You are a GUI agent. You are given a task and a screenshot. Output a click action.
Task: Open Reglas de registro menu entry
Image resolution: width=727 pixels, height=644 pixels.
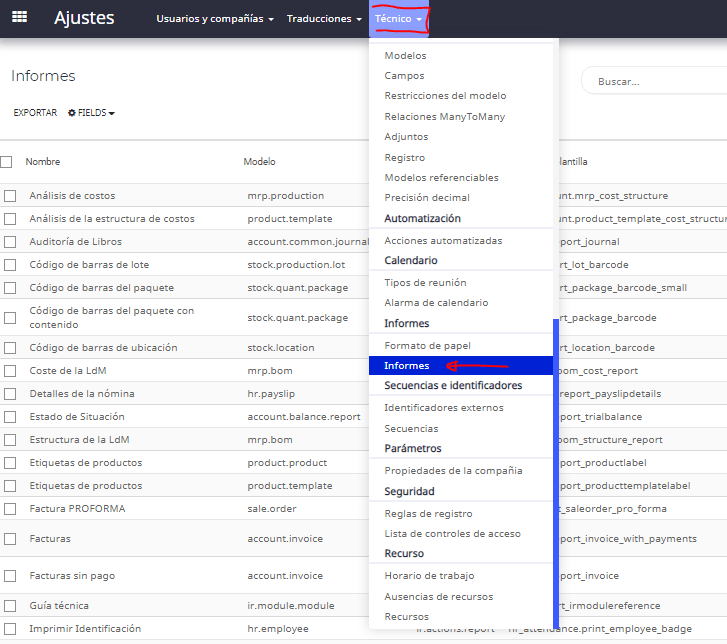pyautogui.click(x=428, y=514)
